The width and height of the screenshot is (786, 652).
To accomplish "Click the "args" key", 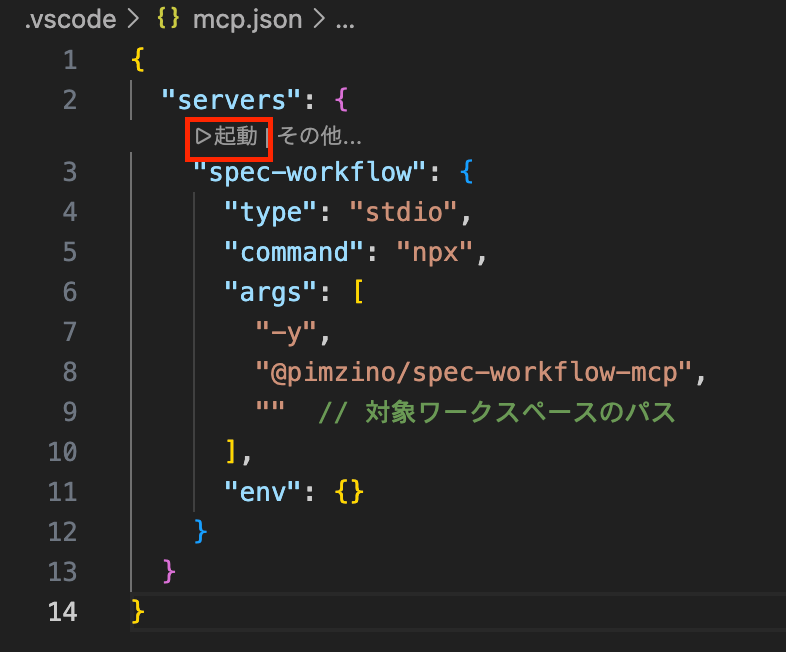I will pyautogui.click(x=271, y=292).
